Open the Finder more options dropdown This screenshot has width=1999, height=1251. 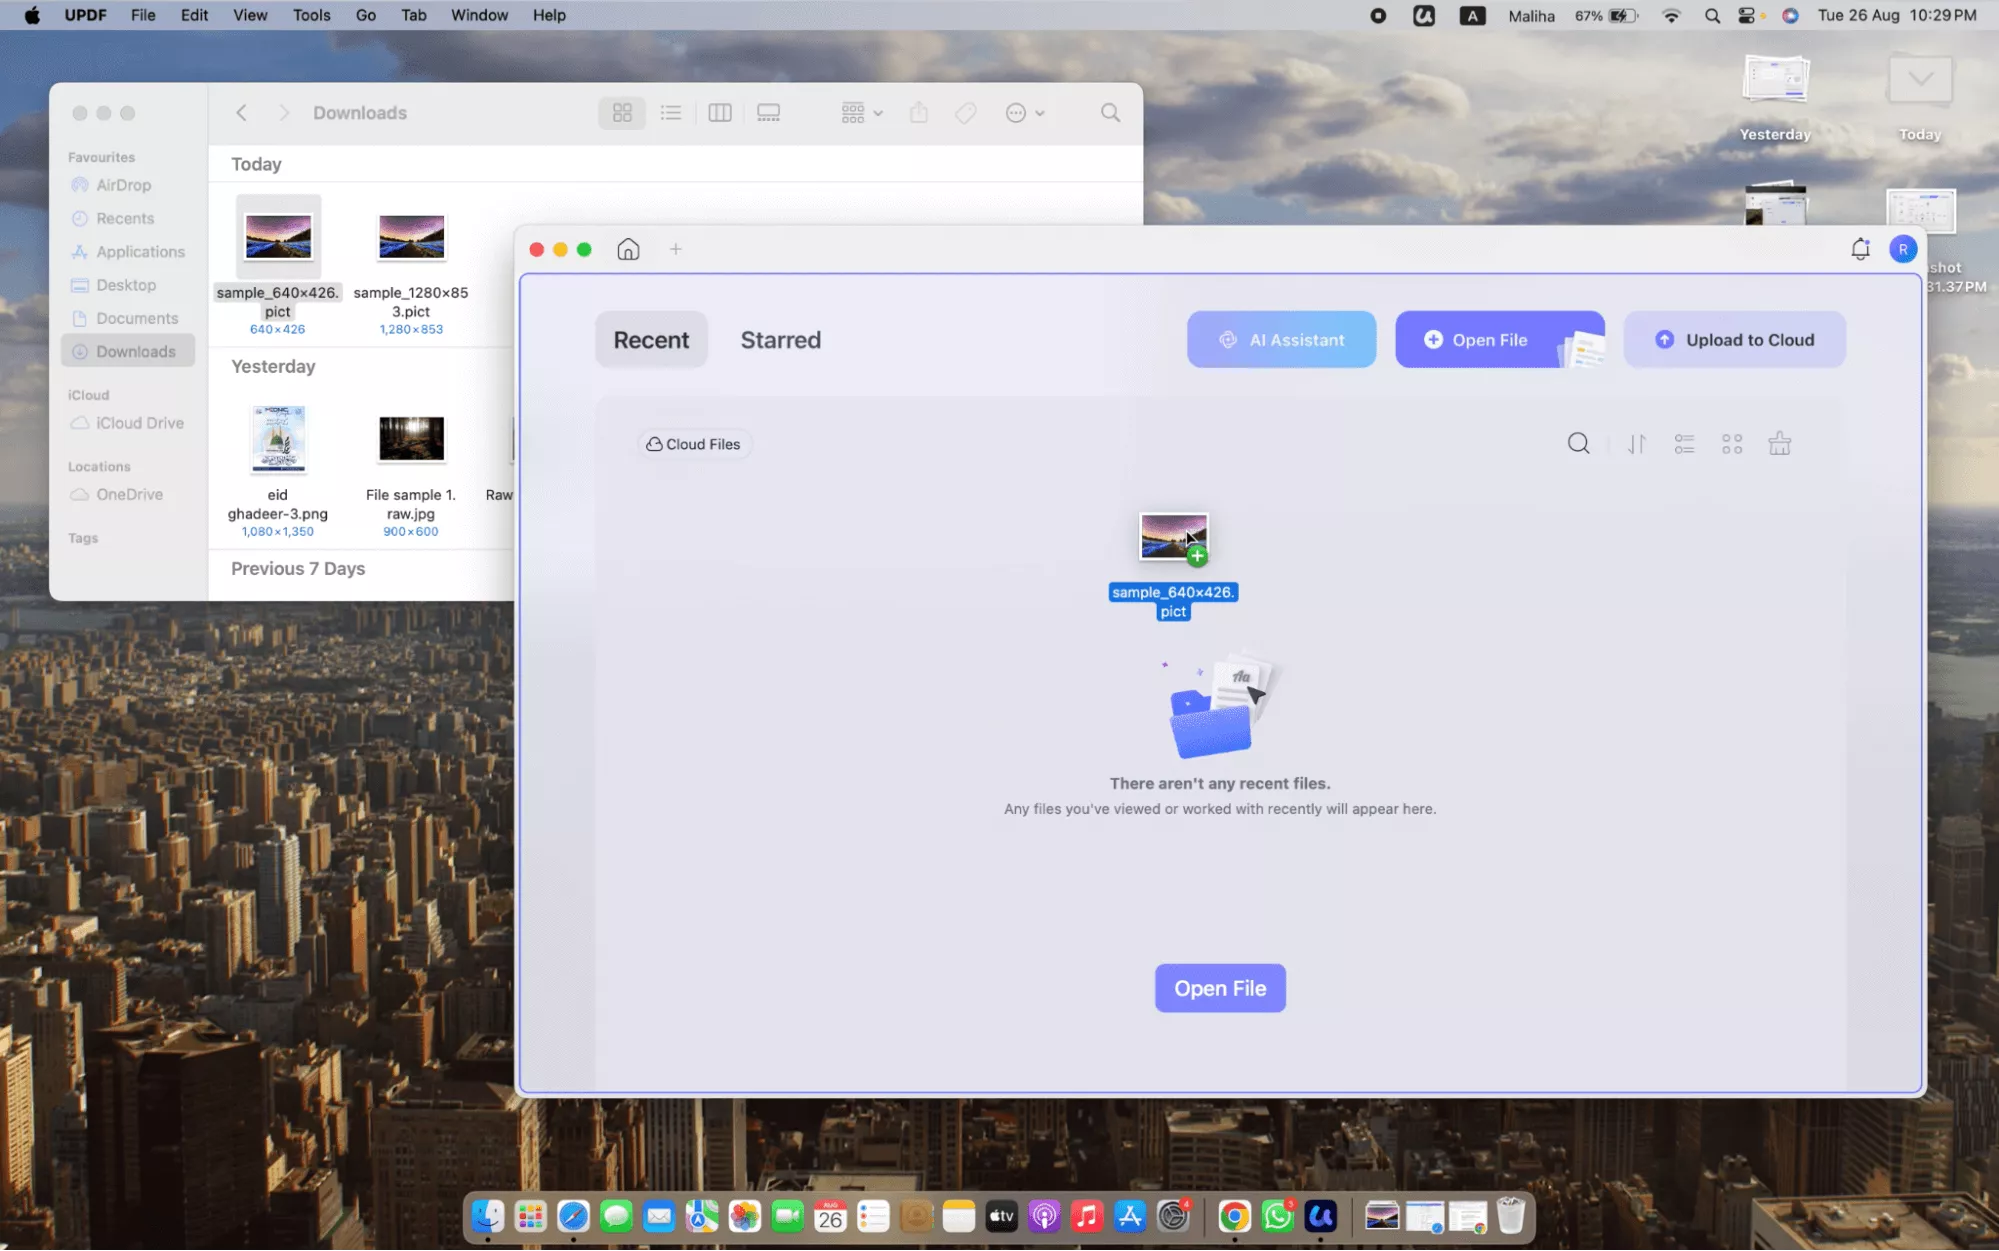click(1025, 112)
